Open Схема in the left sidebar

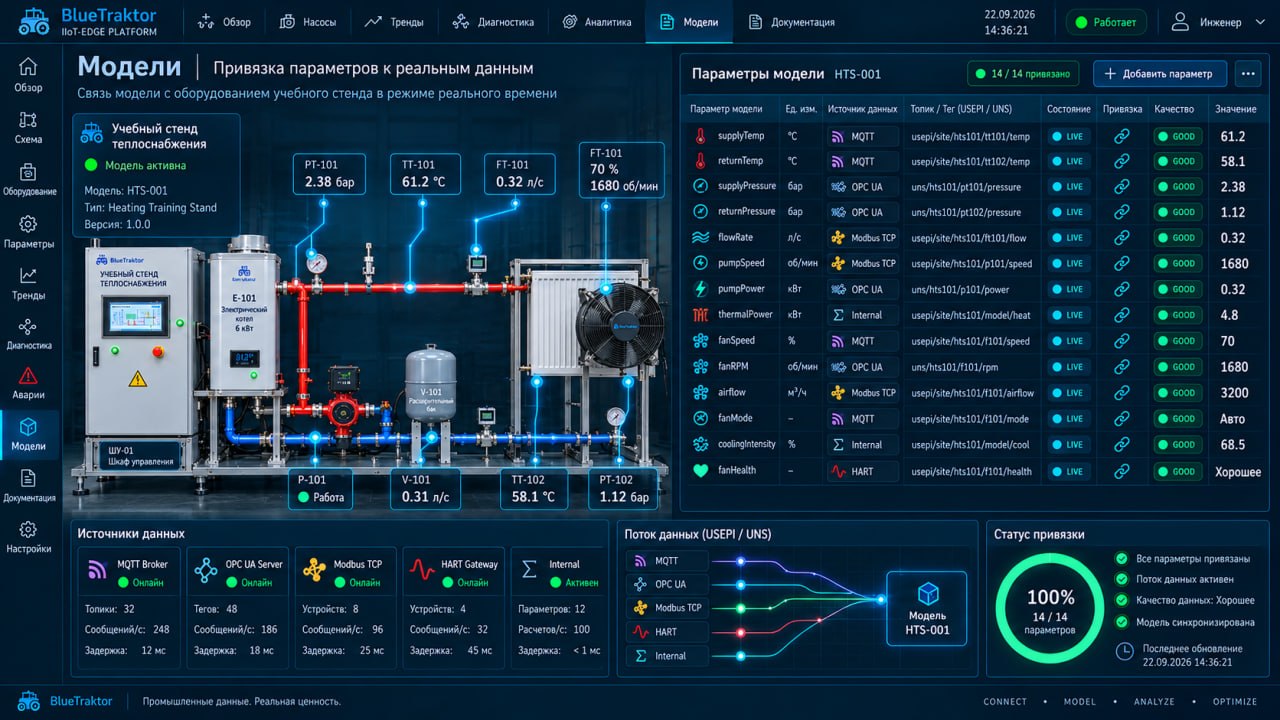pyautogui.click(x=28, y=127)
